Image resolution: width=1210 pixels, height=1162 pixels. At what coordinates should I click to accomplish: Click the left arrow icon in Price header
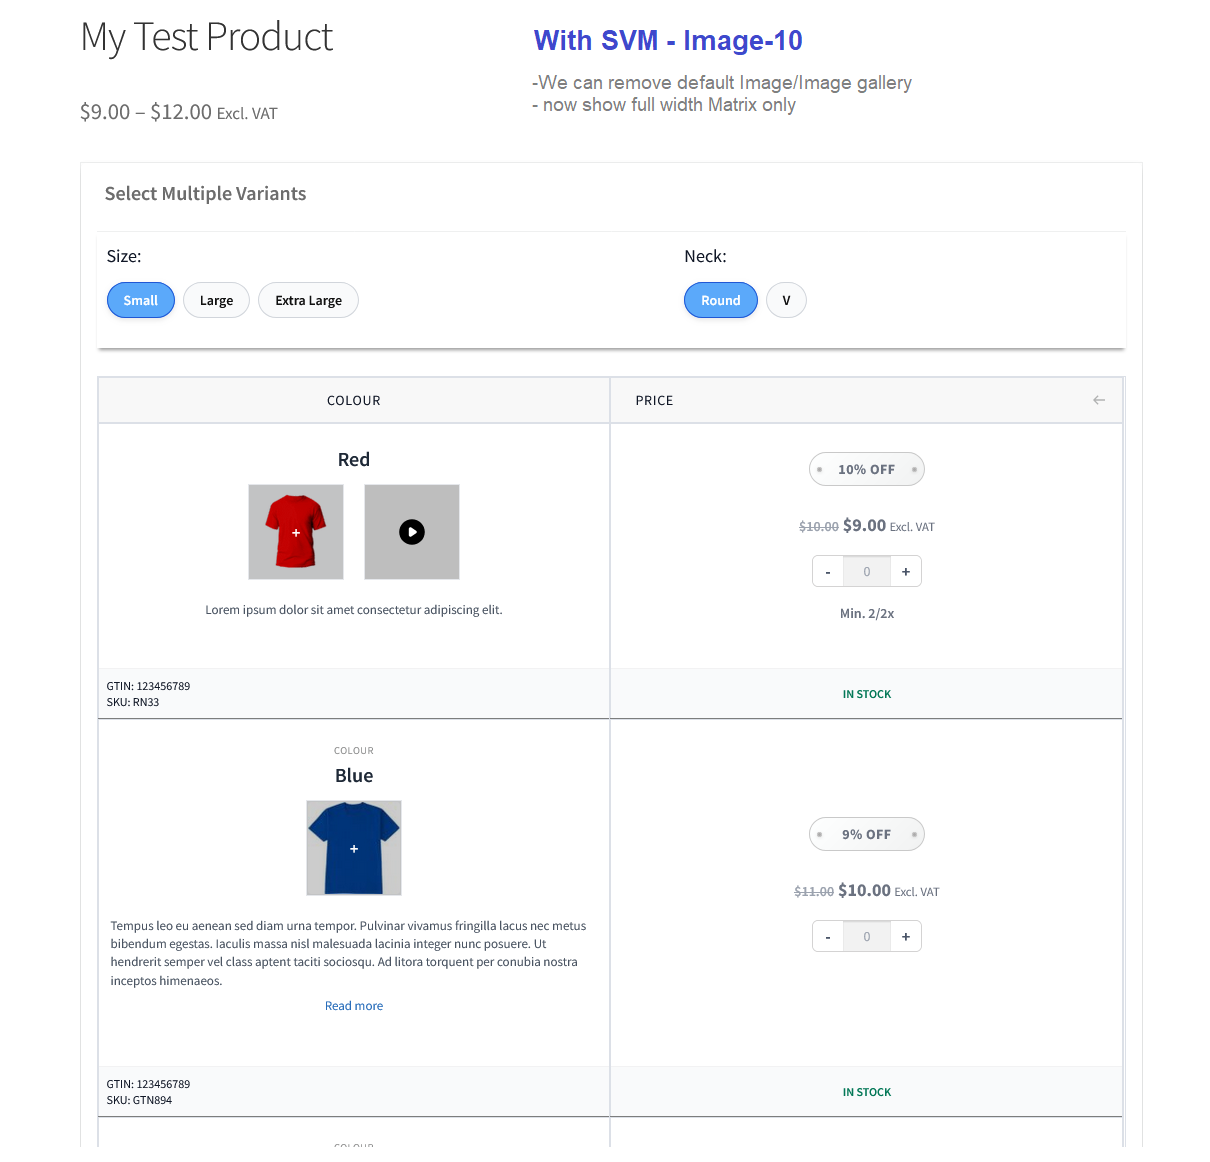[x=1099, y=400]
